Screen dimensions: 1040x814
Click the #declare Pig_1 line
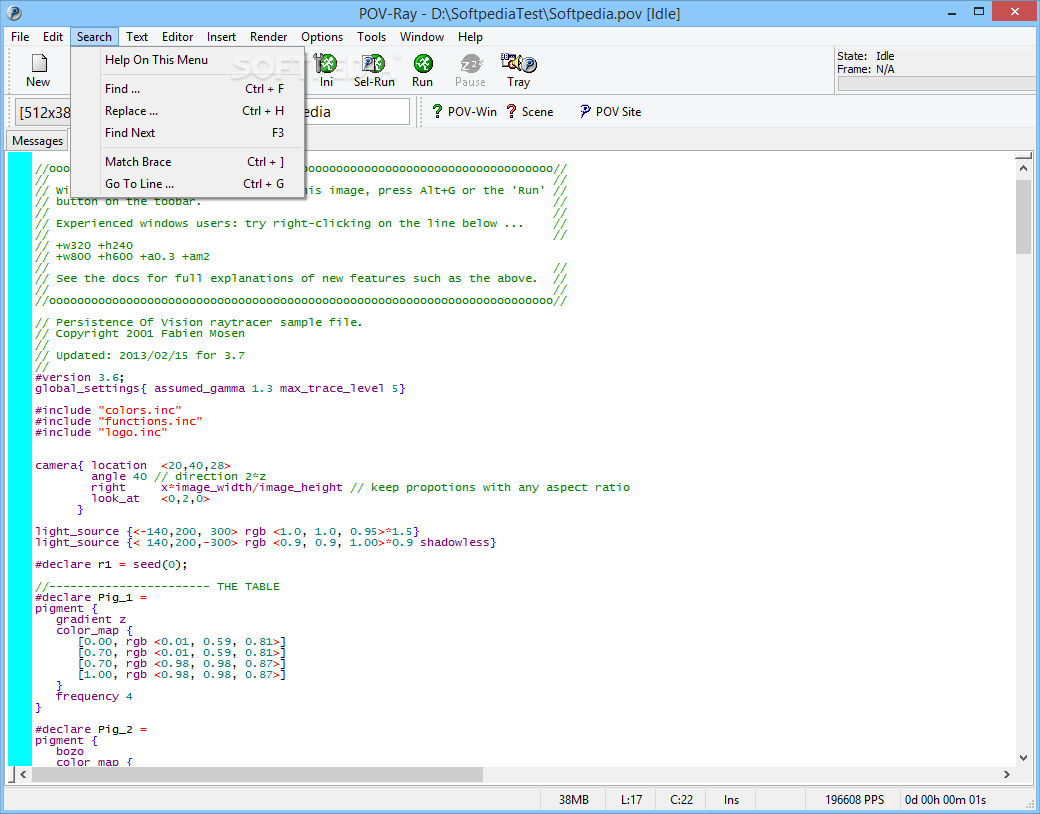(91, 597)
